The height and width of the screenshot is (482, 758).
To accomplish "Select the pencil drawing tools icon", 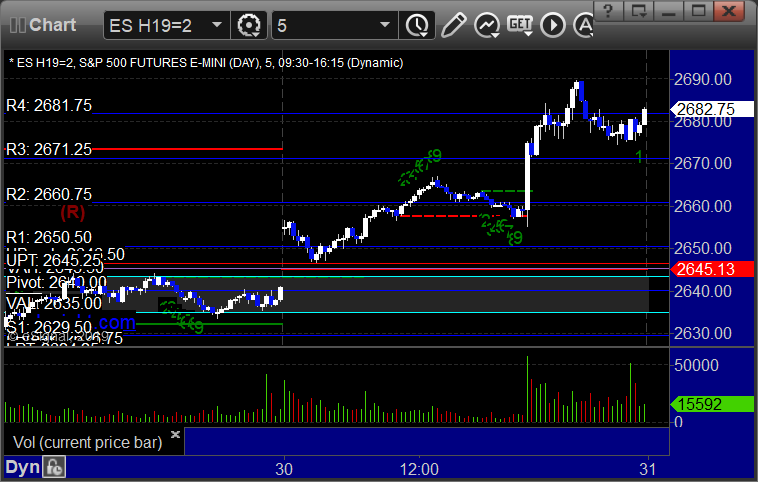I will [453, 25].
